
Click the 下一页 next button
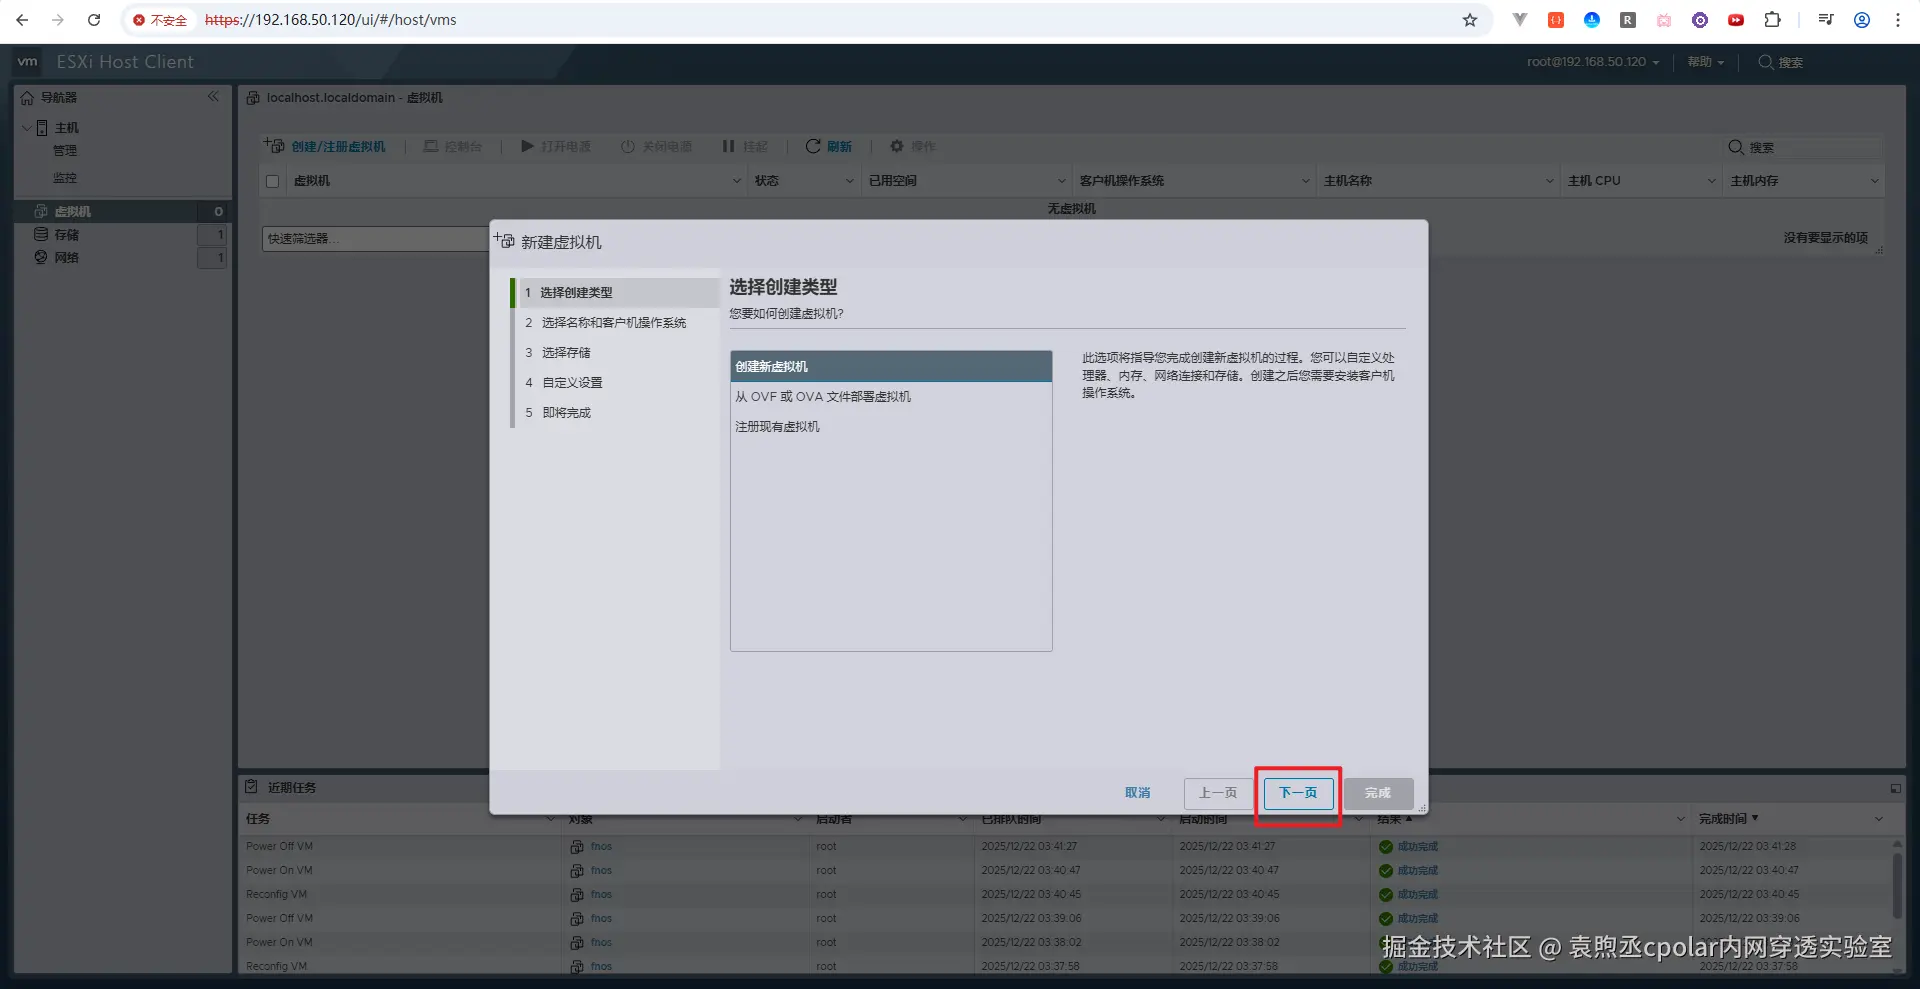click(1298, 793)
